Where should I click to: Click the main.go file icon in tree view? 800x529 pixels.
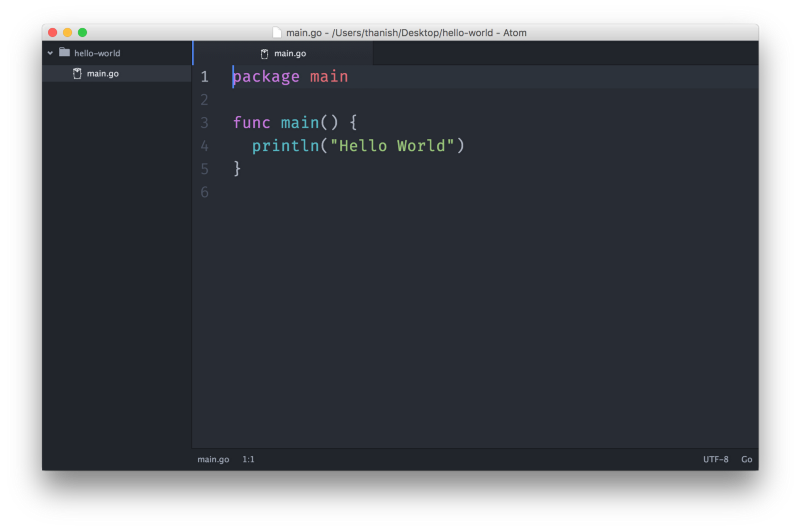coord(77,73)
